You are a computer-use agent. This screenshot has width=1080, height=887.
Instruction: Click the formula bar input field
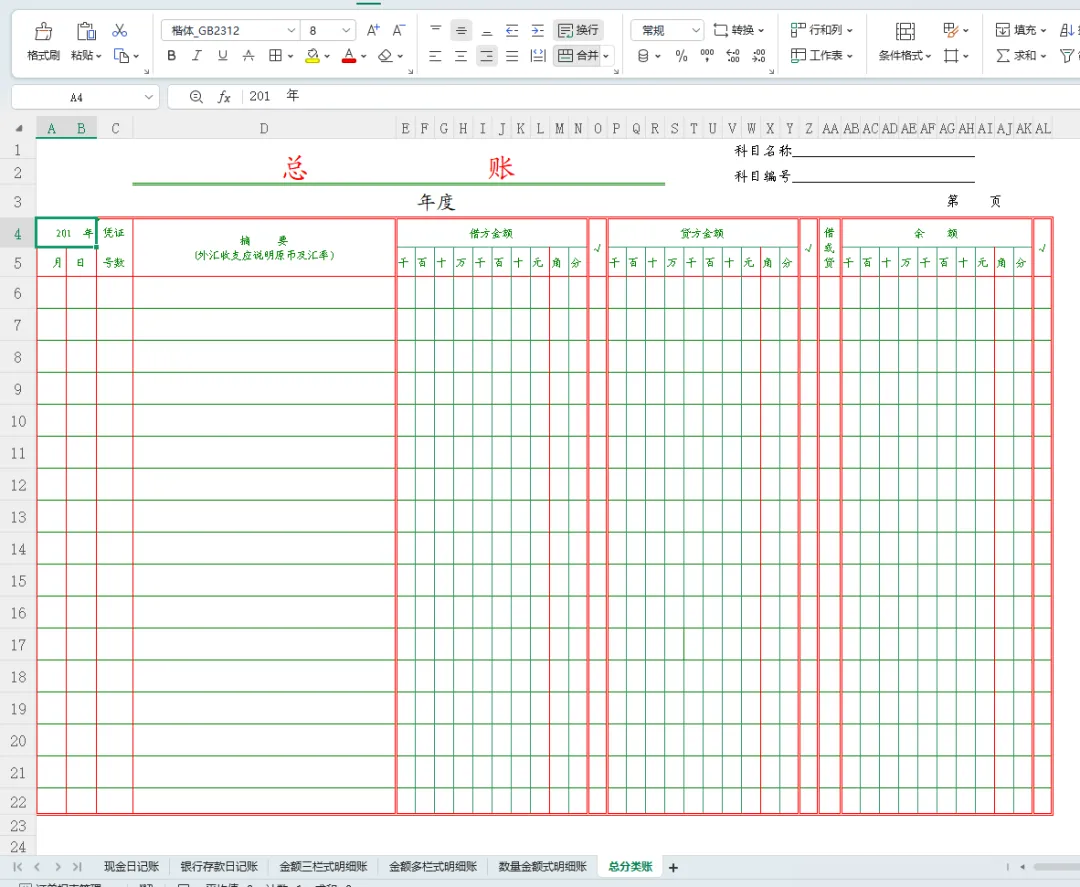tap(661, 97)
